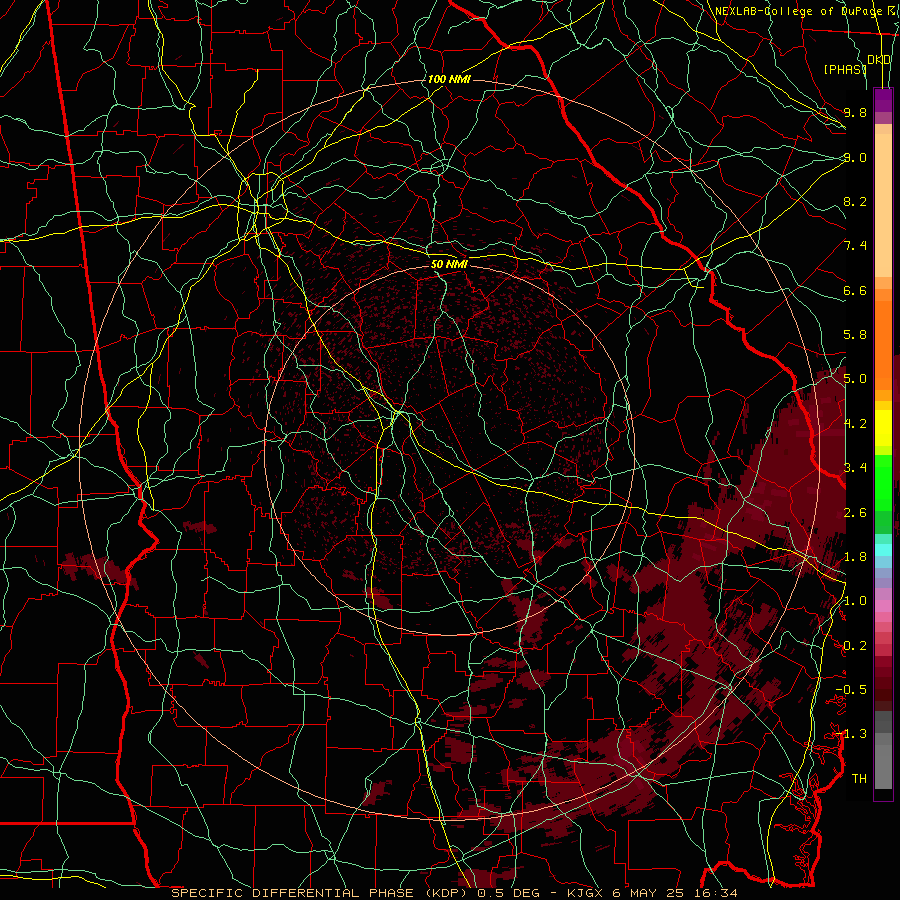900x900 pixels.
Task: Click the 9.0 value on color scale
Action: [x=855, y=157]
